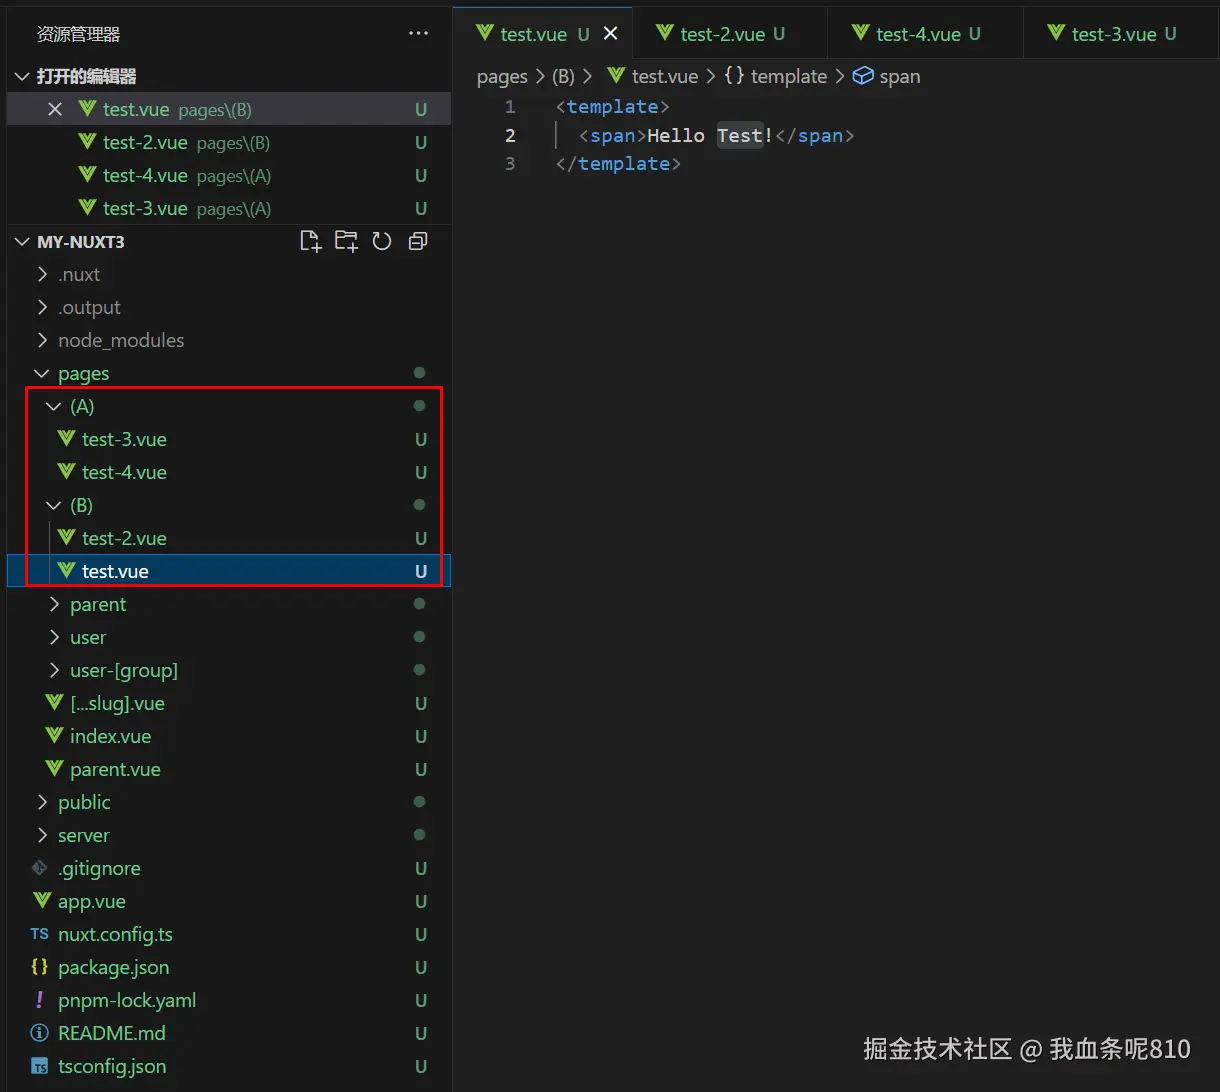Select test-3.vue in the open editors list
Viewport: 1220px width, 1092px height.
(229, 208)
